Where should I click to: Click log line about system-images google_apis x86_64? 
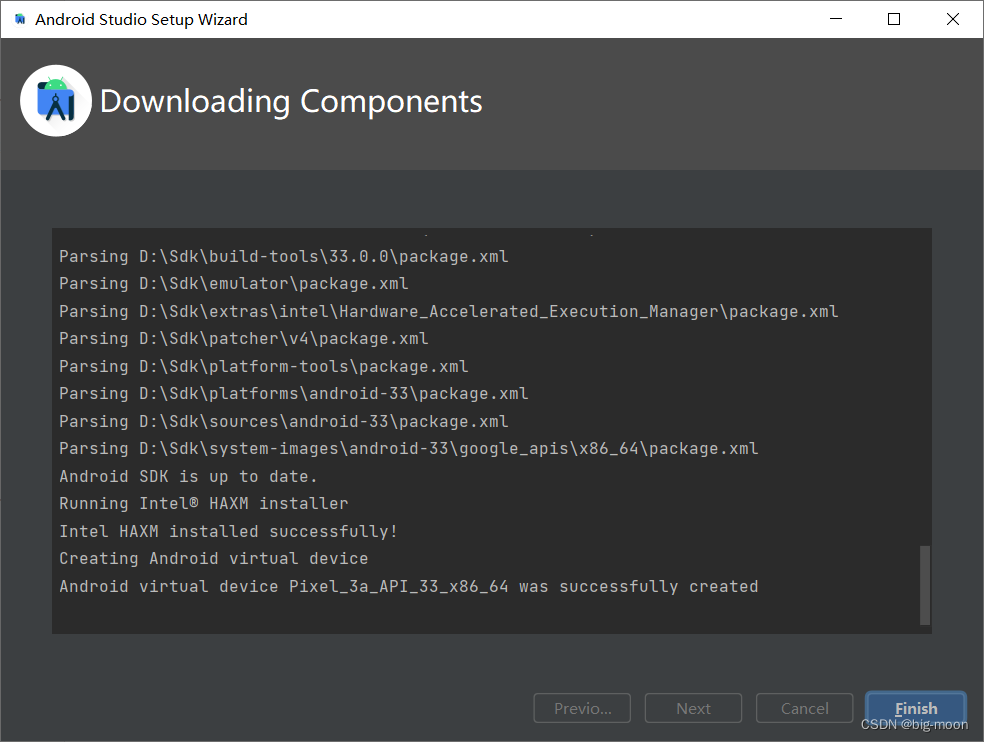[409, 449]
